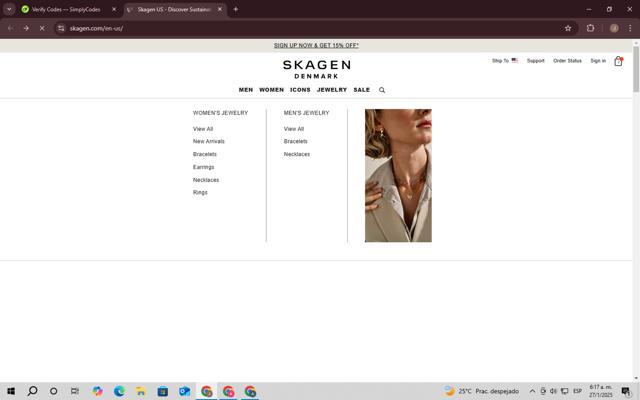
Task: Show hidden system tray icons chevron
Action: click(x=532, y=391)
